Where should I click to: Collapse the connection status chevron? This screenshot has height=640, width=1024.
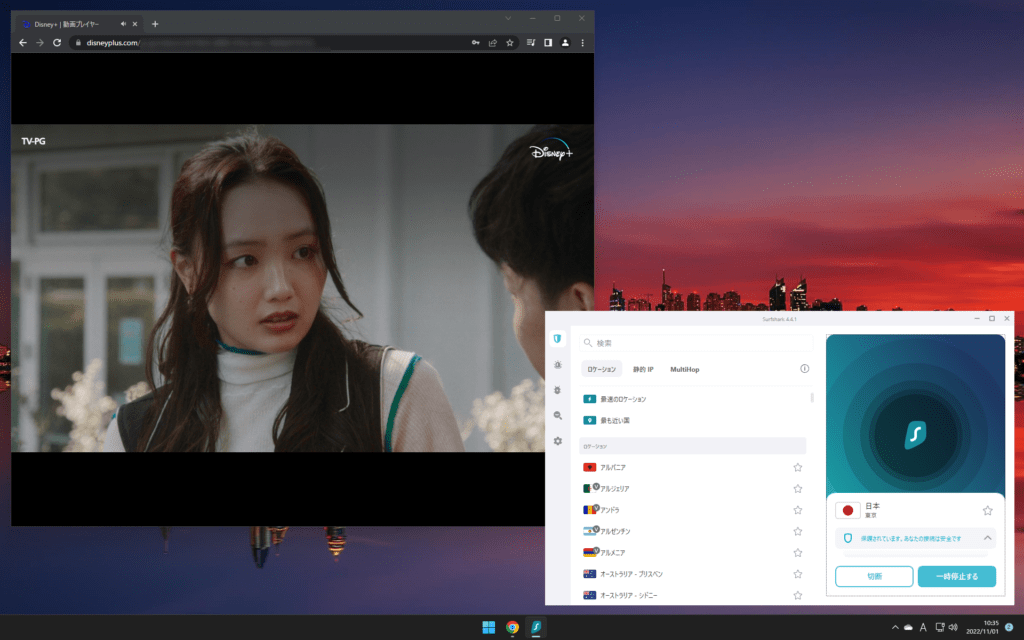pos(987,538)
